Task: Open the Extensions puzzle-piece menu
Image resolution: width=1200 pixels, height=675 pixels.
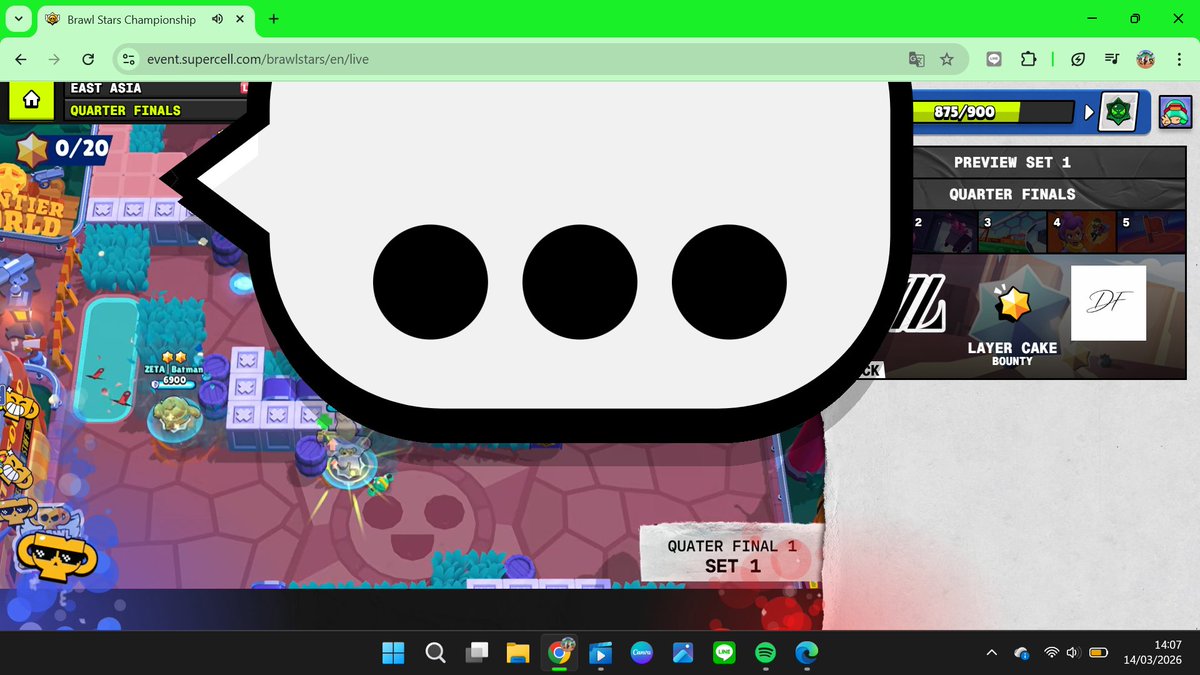Action: pos(1029,59)
